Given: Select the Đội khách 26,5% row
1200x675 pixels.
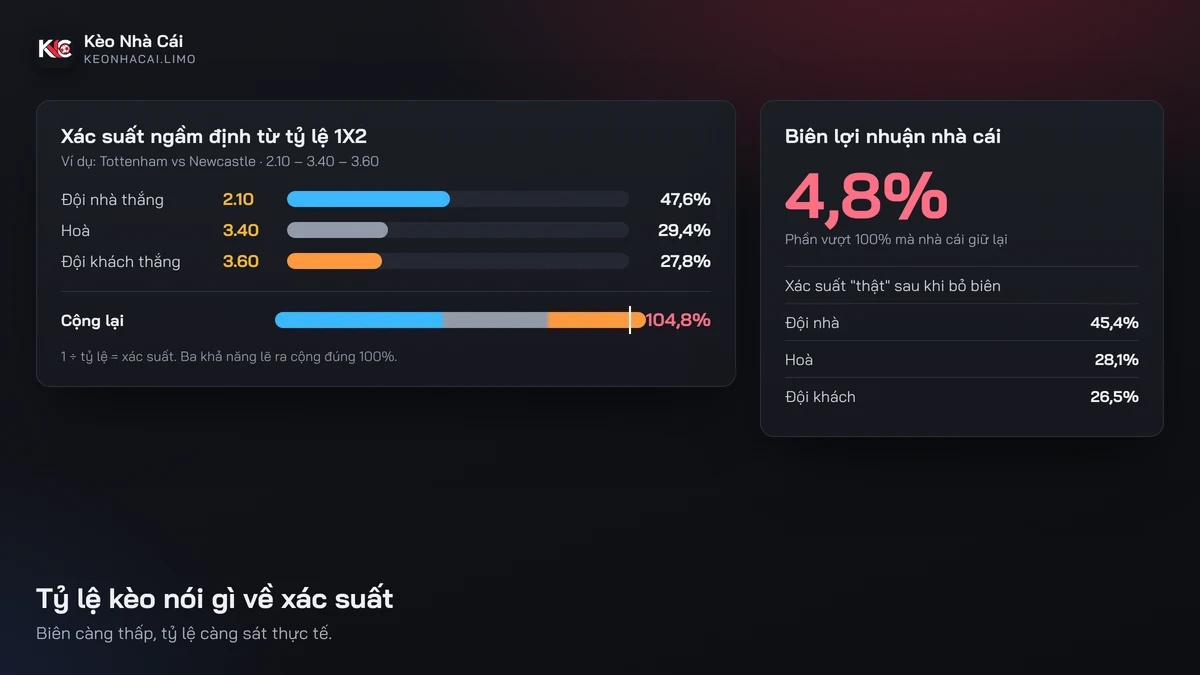Looking at the screenshot, I should coord(962,396).
